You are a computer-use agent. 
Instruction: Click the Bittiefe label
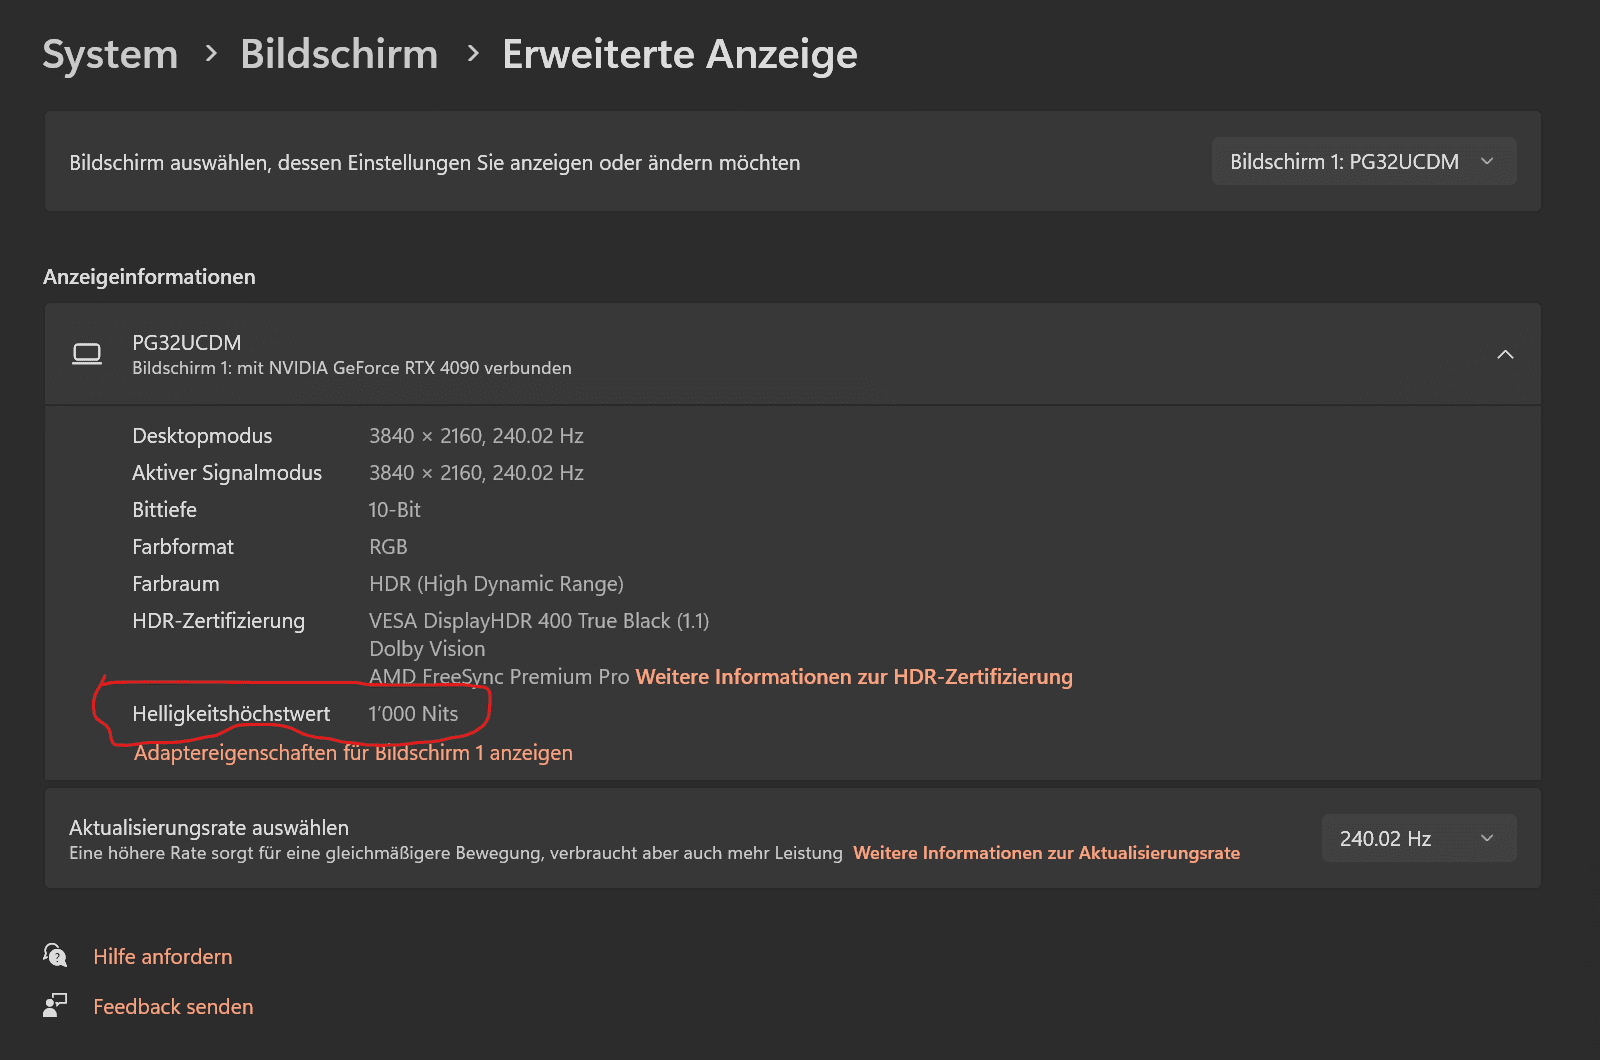click(165, 510)
